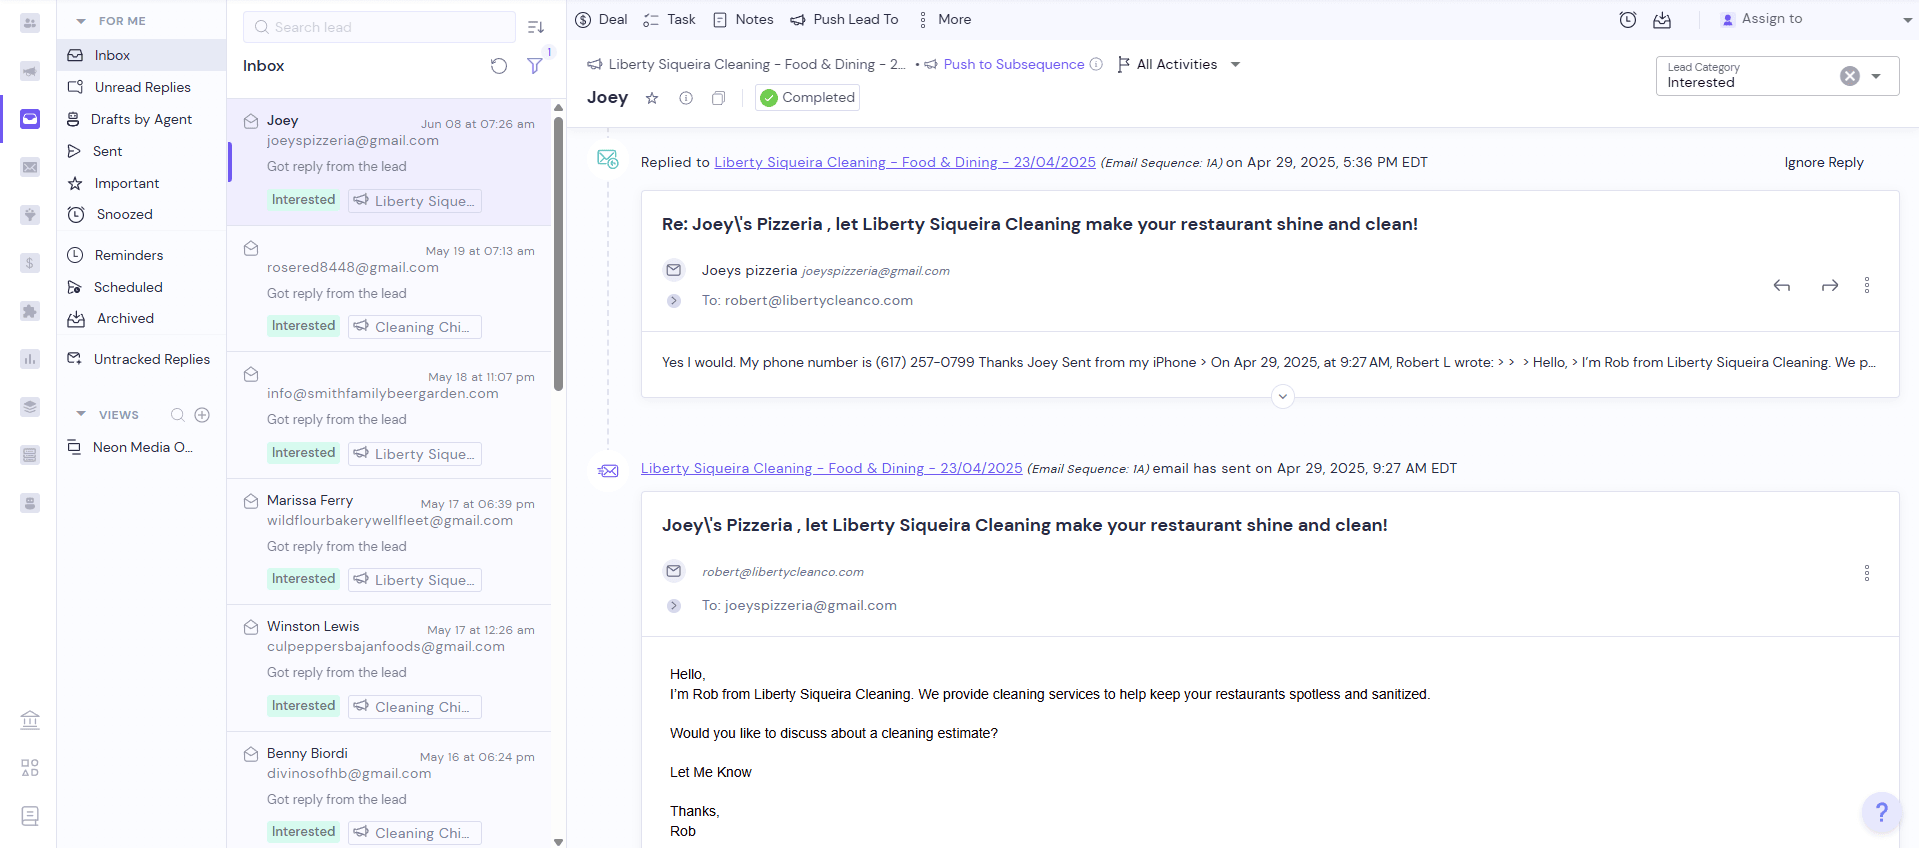Viewport: 1919px width, 848px height.
Task: Open the info@smithfamilybeergarden.com conversation
Action: 389,415
